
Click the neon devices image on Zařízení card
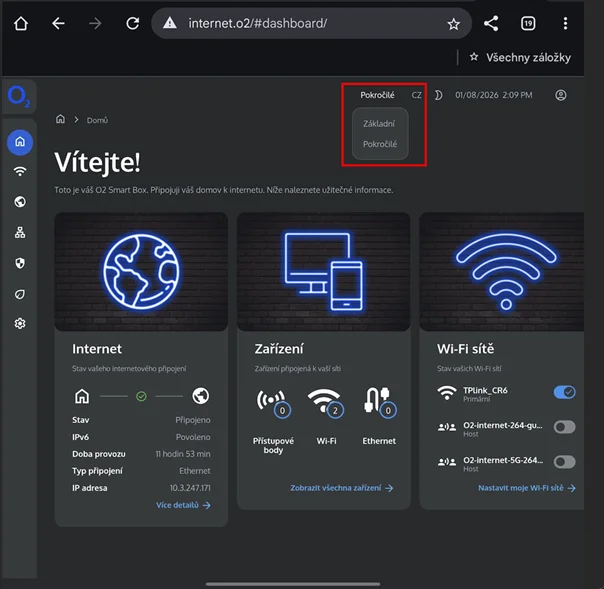point(324,272)
